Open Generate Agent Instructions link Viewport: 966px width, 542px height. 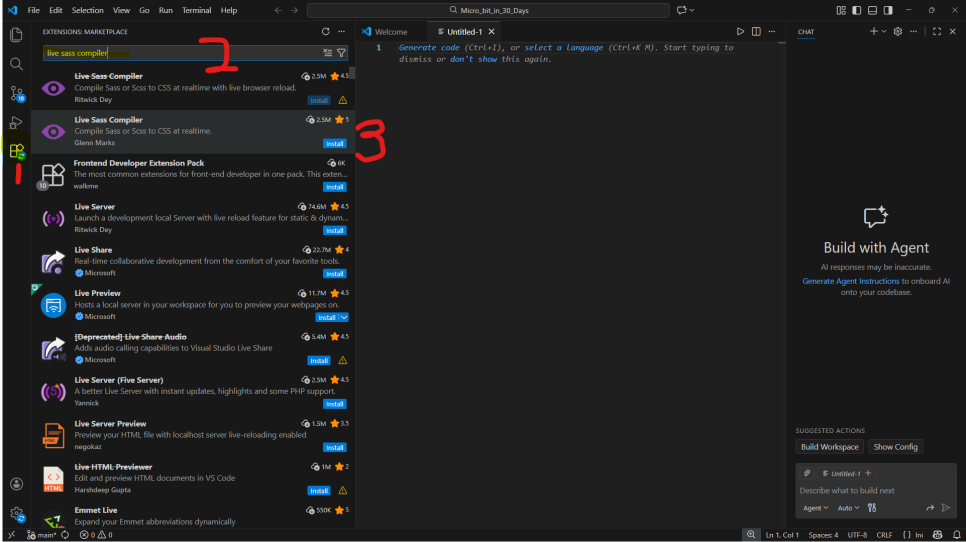tap(851, 281)
